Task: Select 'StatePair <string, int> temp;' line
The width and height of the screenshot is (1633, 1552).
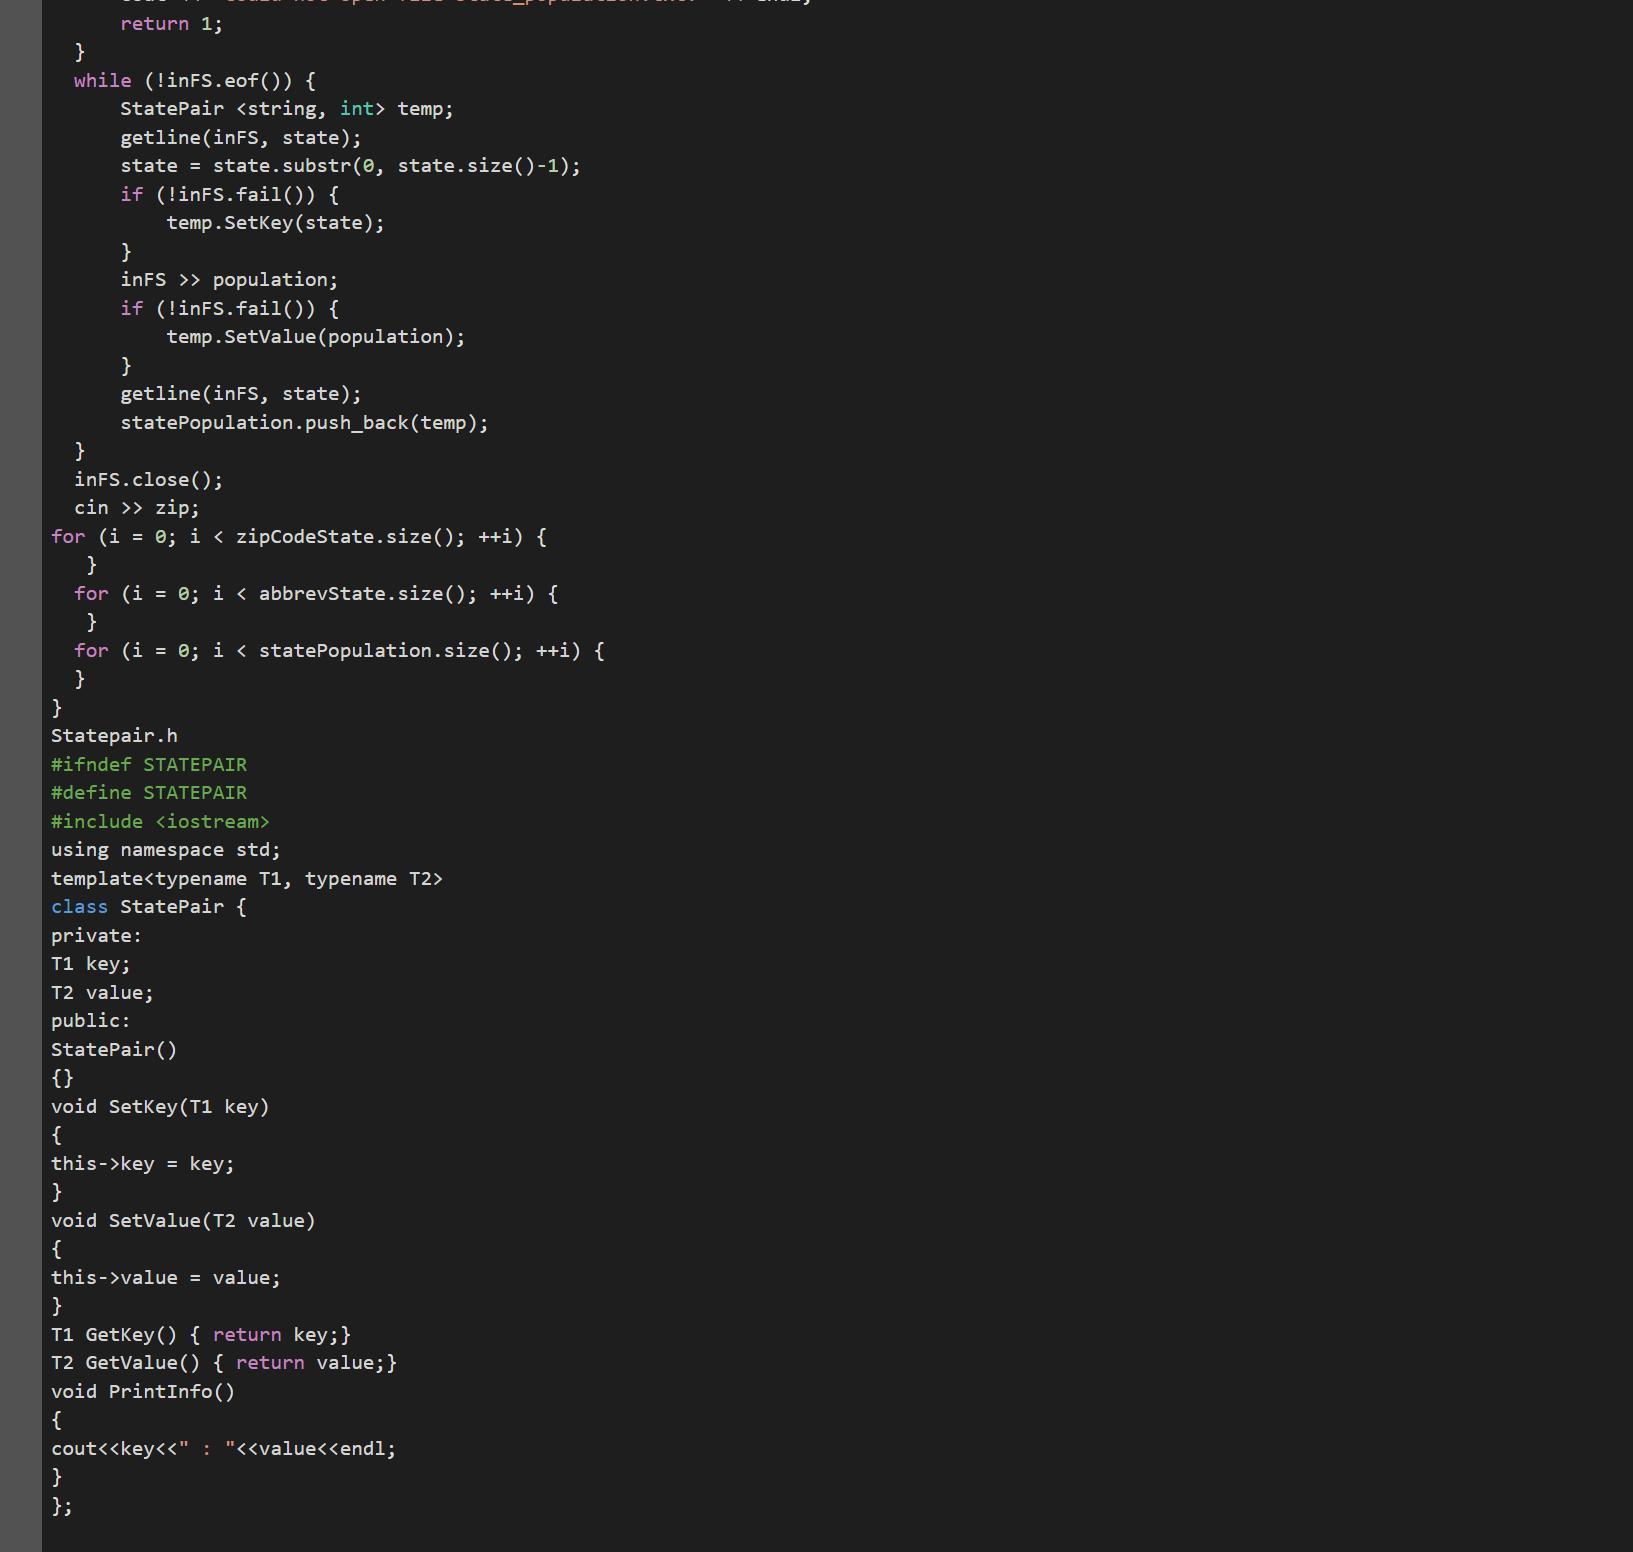Action: (x=287, y=109)
